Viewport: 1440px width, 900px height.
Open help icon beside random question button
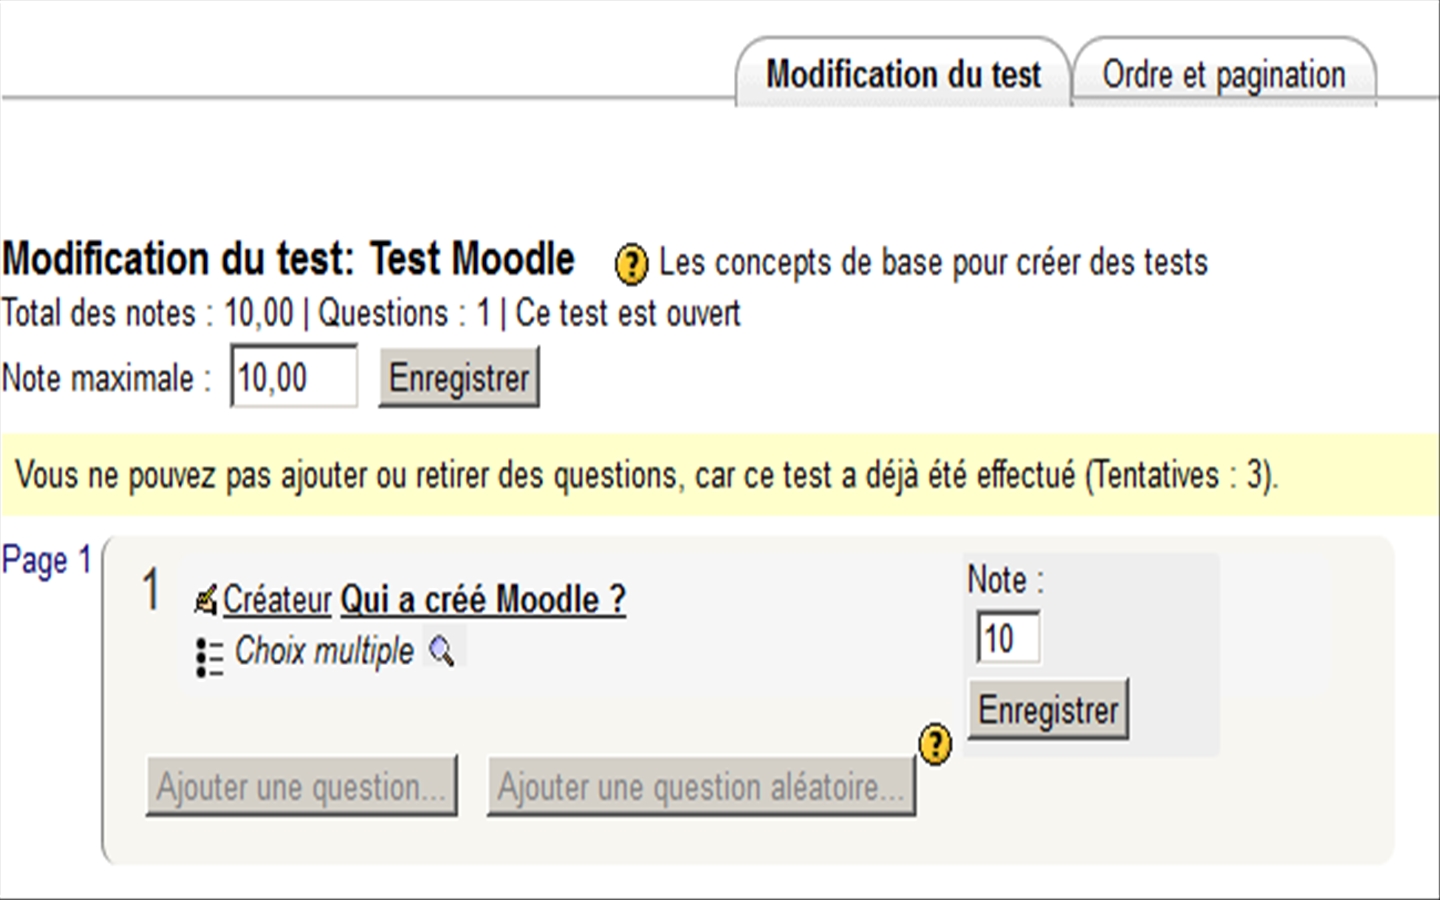[x=935, y=745]
